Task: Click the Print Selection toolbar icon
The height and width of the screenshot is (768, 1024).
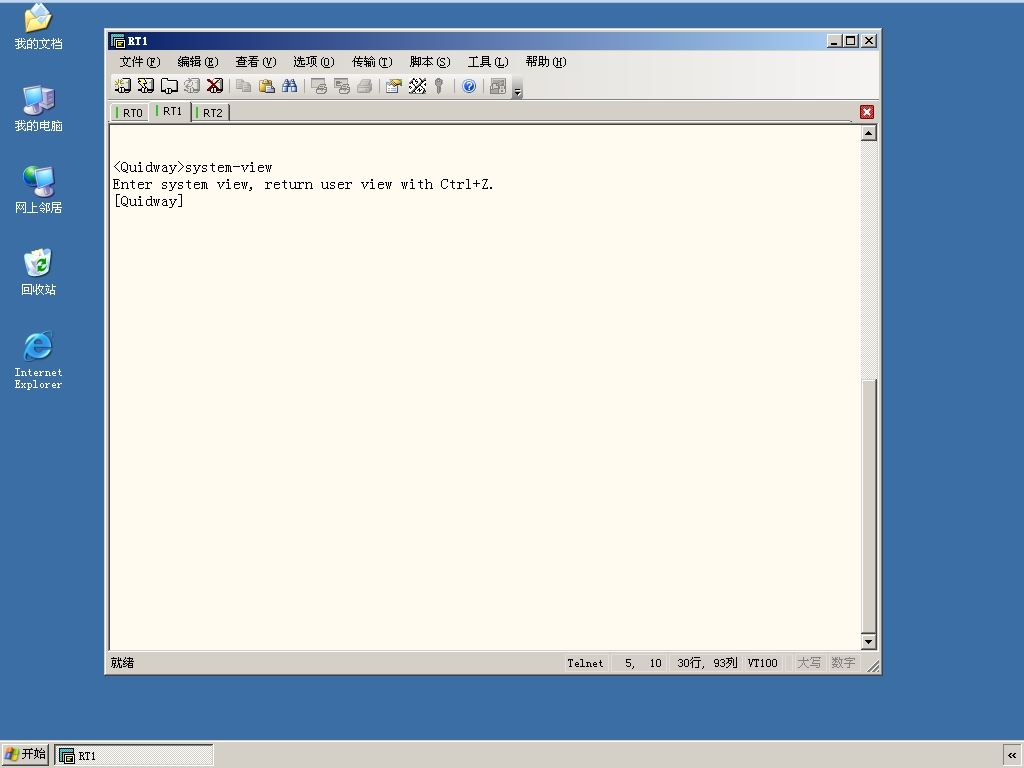Action: click(x=342, y=86)
